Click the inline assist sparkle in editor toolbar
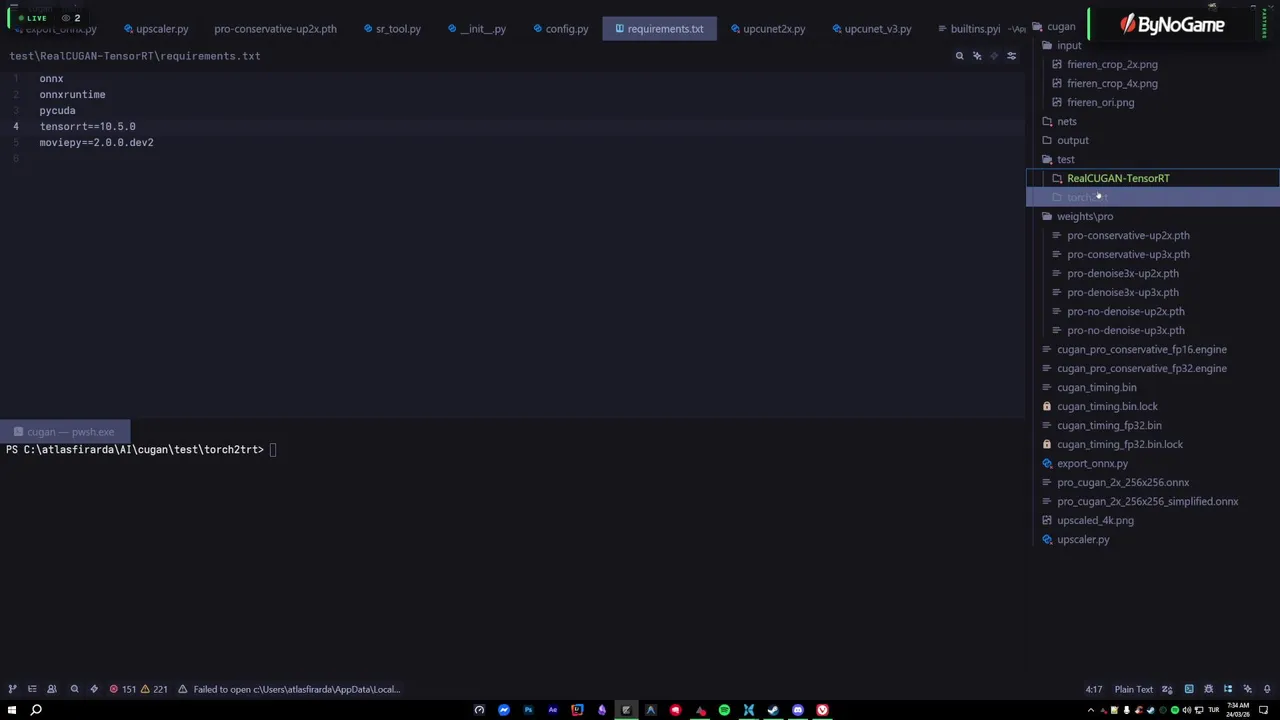Viewport: 1280px width, 720px height. [977, 56]
